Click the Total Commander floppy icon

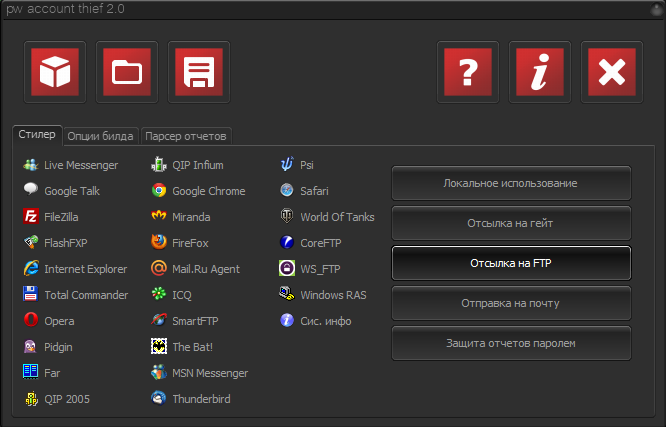pos(31,294)
